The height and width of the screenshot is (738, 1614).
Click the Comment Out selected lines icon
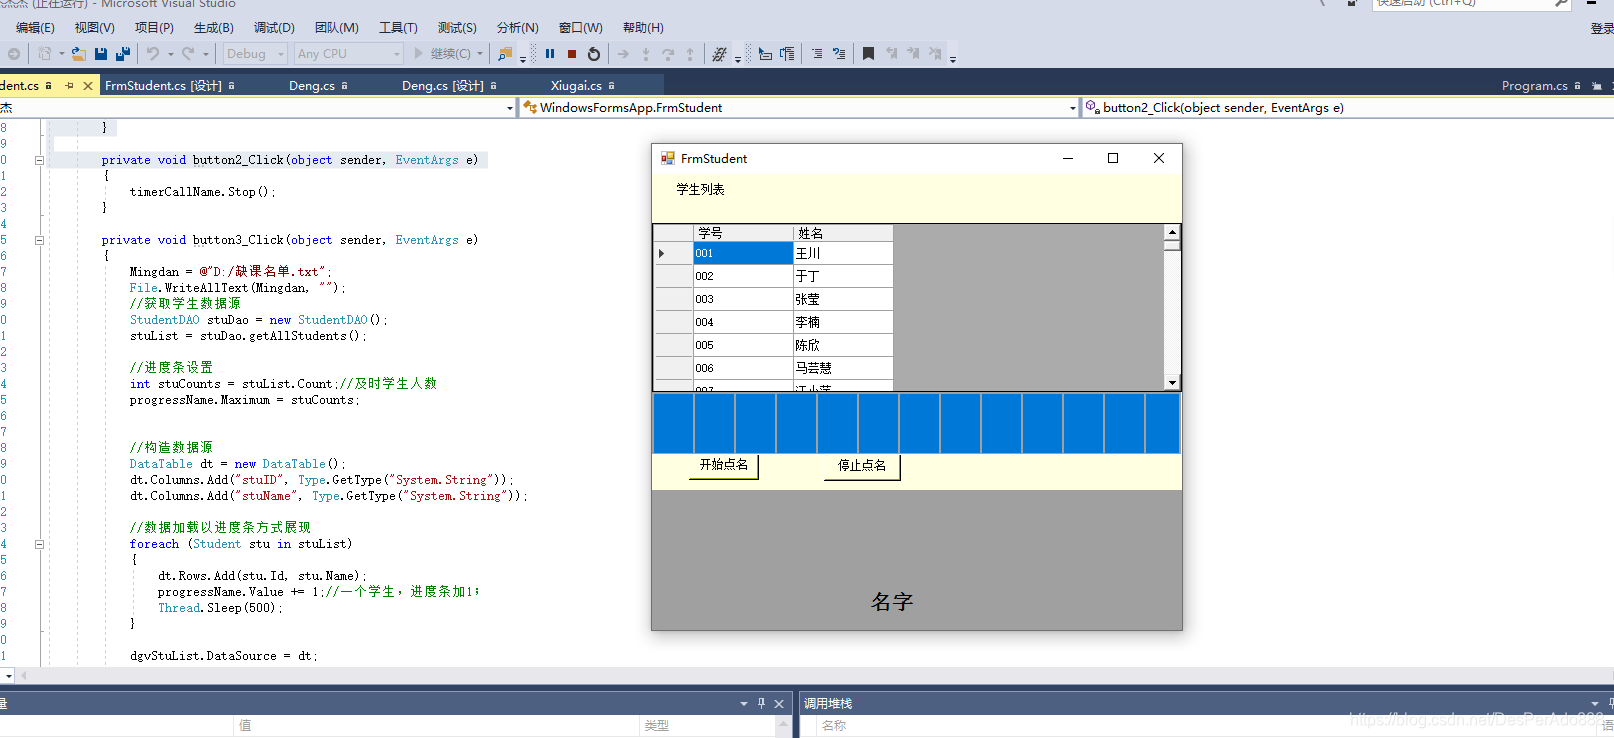(x=817, y=54)
